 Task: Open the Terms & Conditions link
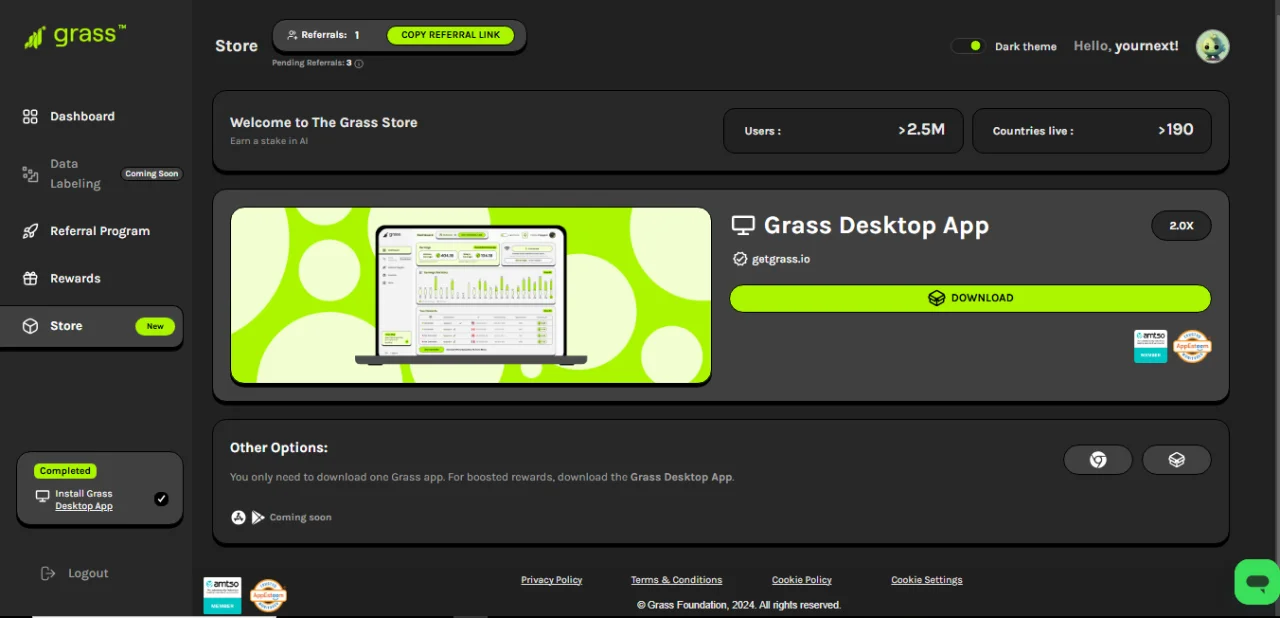676,580
